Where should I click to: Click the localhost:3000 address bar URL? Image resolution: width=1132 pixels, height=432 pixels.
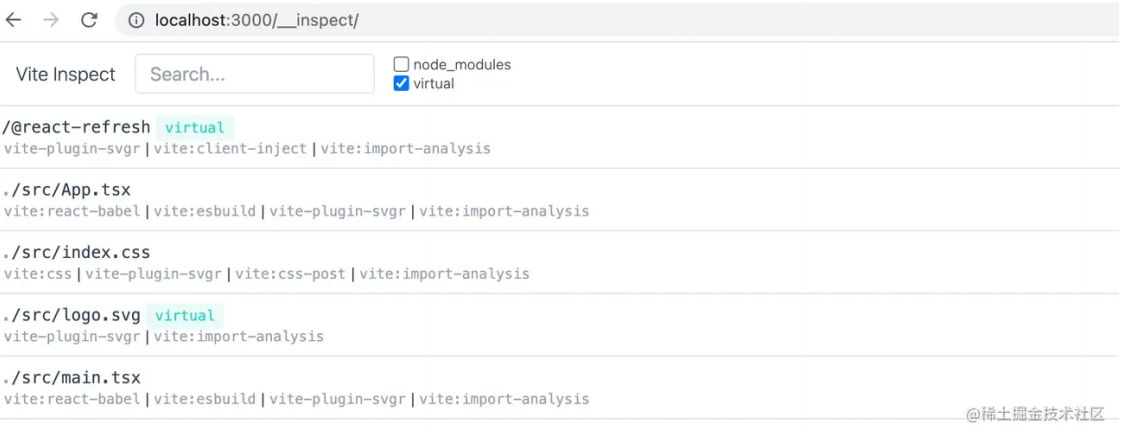tap(256, 20)
